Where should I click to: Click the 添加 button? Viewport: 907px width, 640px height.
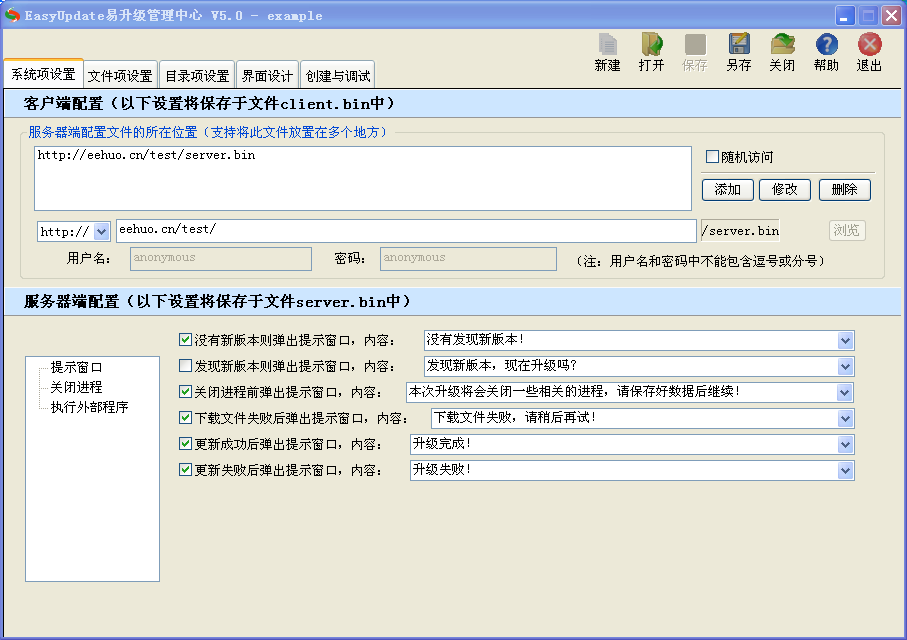tap(728, 190)
